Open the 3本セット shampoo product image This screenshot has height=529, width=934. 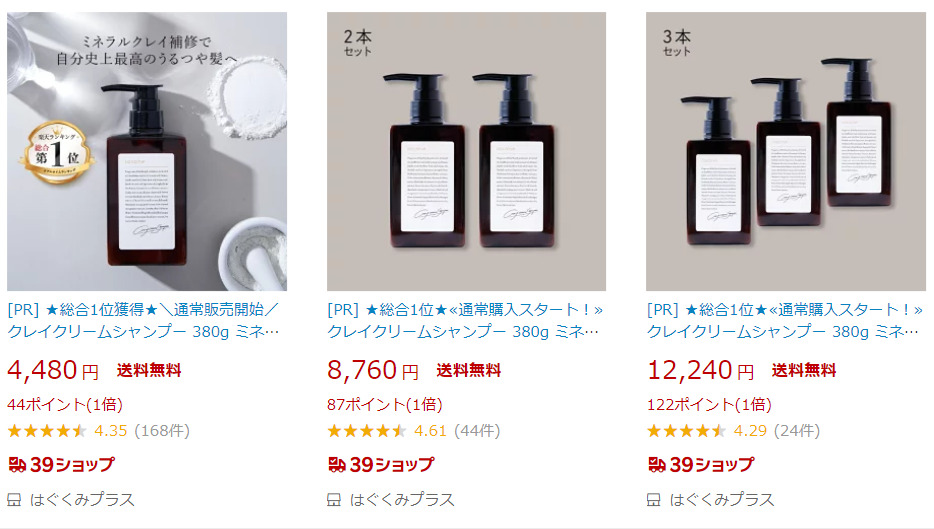786,151
